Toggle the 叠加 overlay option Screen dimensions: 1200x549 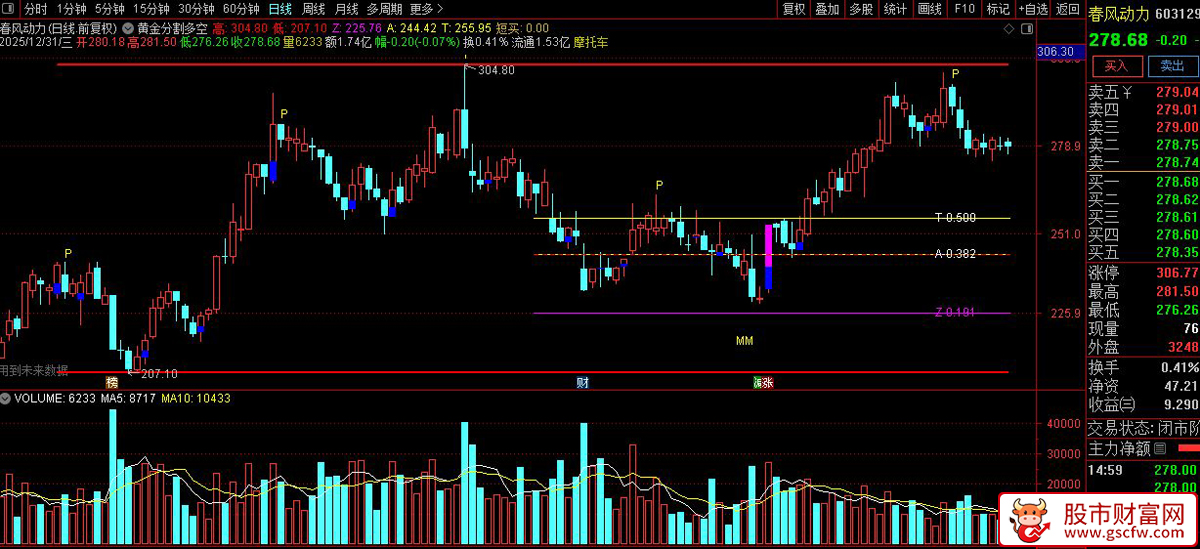pyautogui.click(x=827, y=9)
